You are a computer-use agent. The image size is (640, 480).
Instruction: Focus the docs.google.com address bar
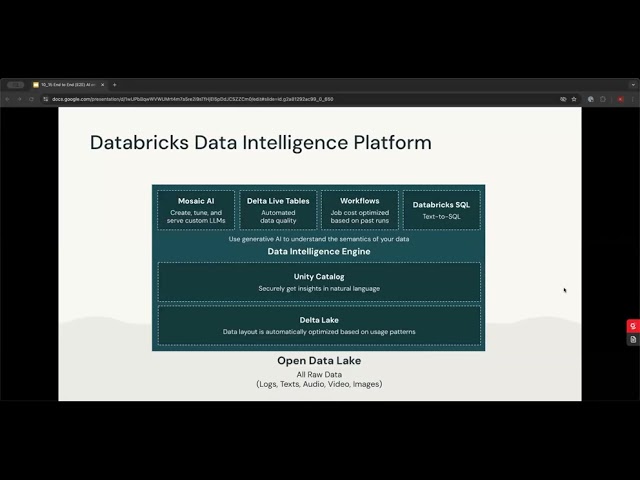coord(300,99)
